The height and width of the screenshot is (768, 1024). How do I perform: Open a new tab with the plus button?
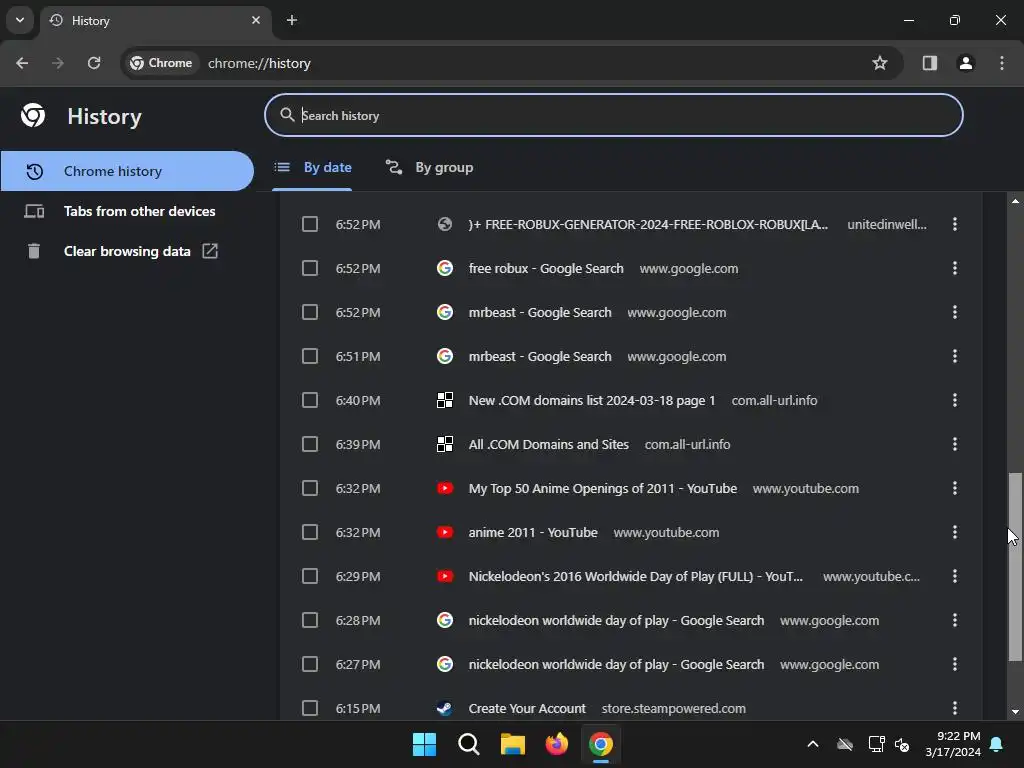(292, 20)
